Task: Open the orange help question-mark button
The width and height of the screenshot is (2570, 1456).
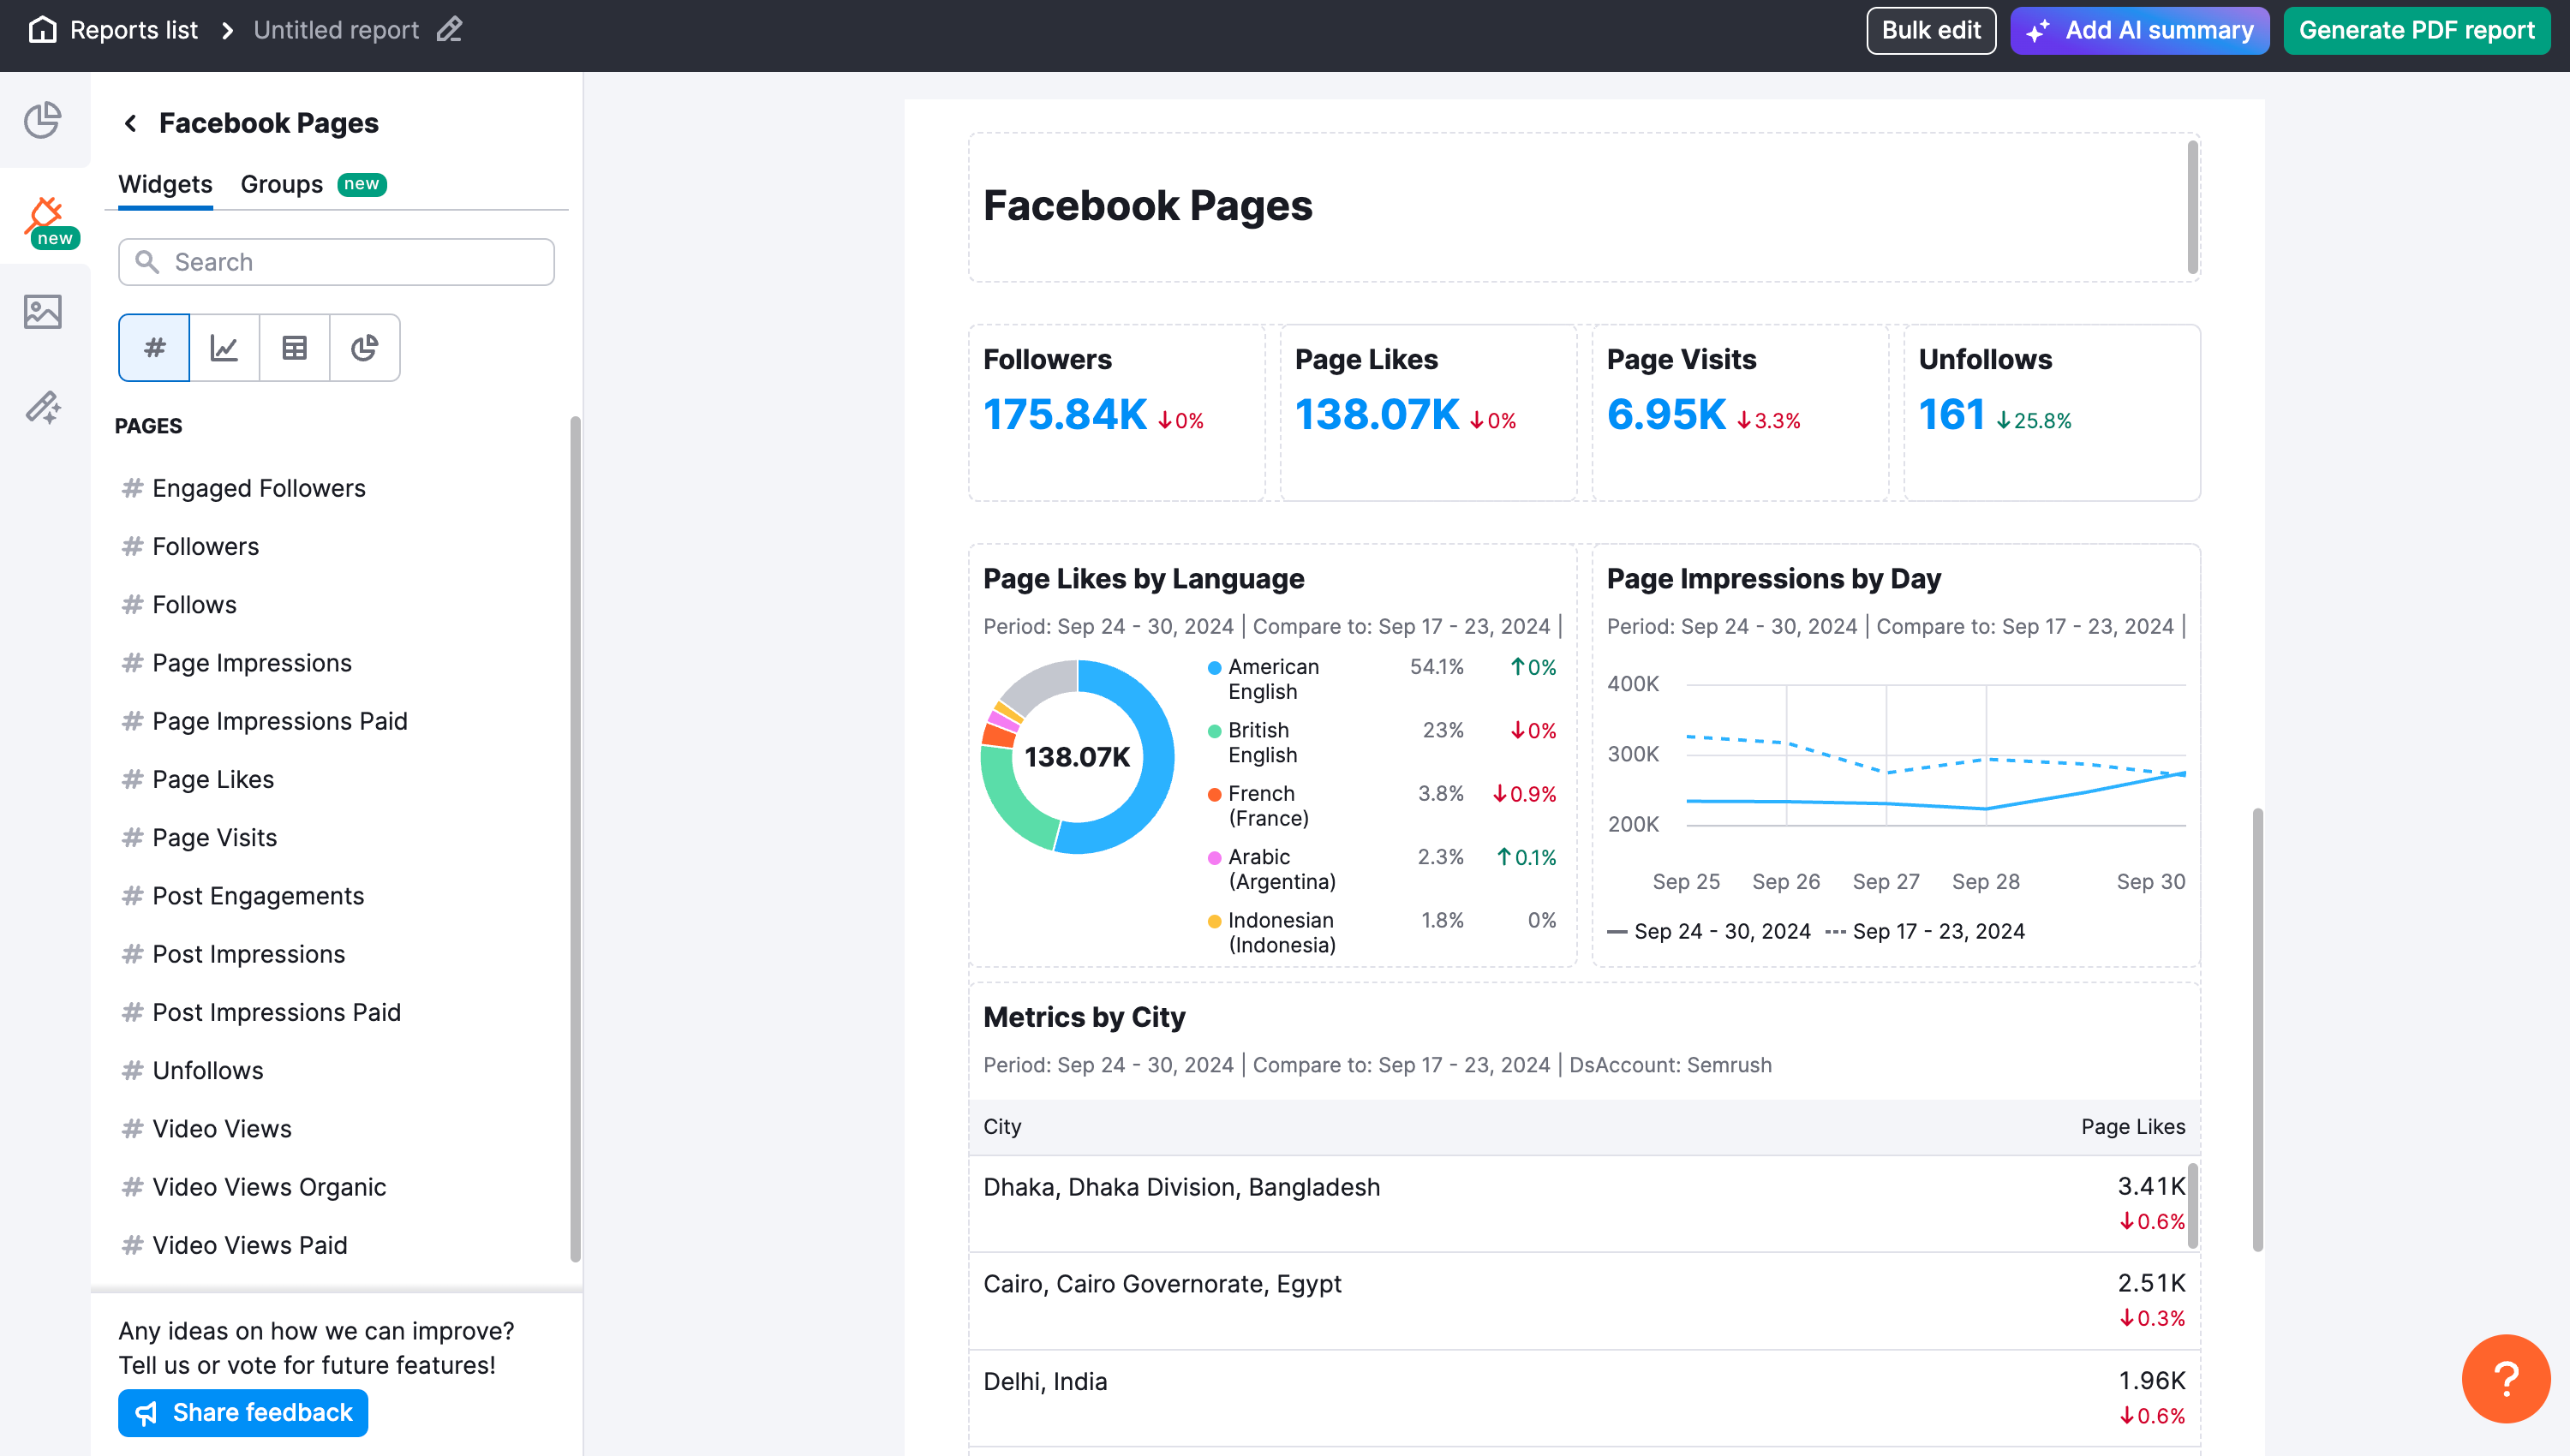Action: click(x=2505, y=1378)
